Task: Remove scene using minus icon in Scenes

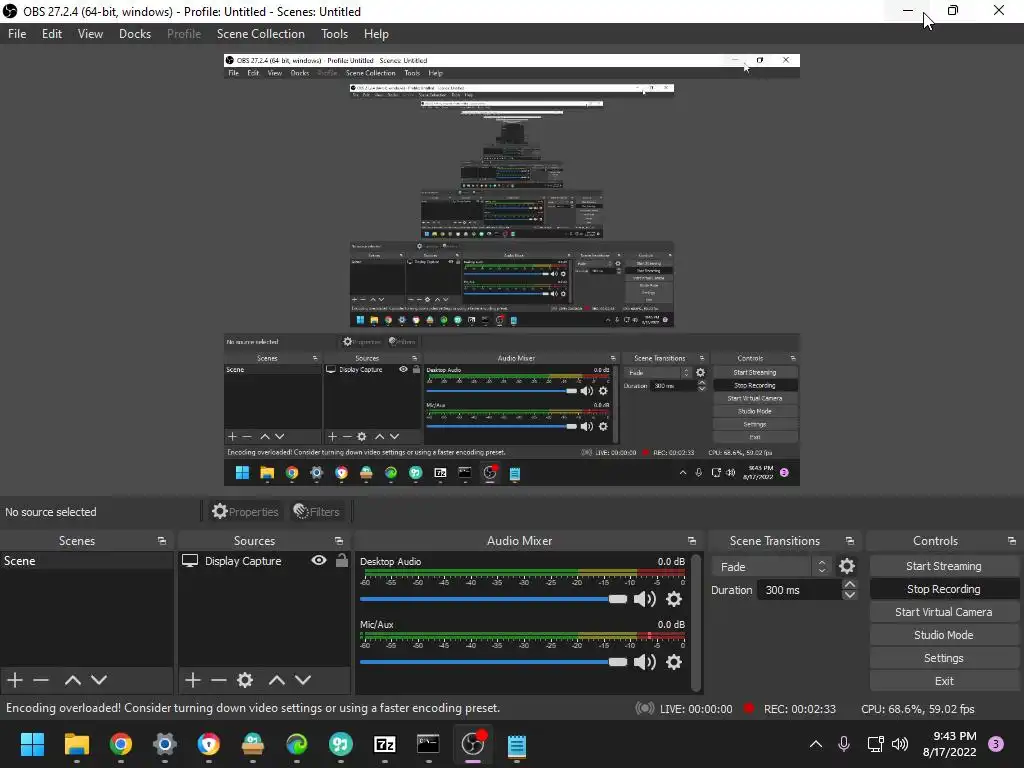Action: (41, 680)
